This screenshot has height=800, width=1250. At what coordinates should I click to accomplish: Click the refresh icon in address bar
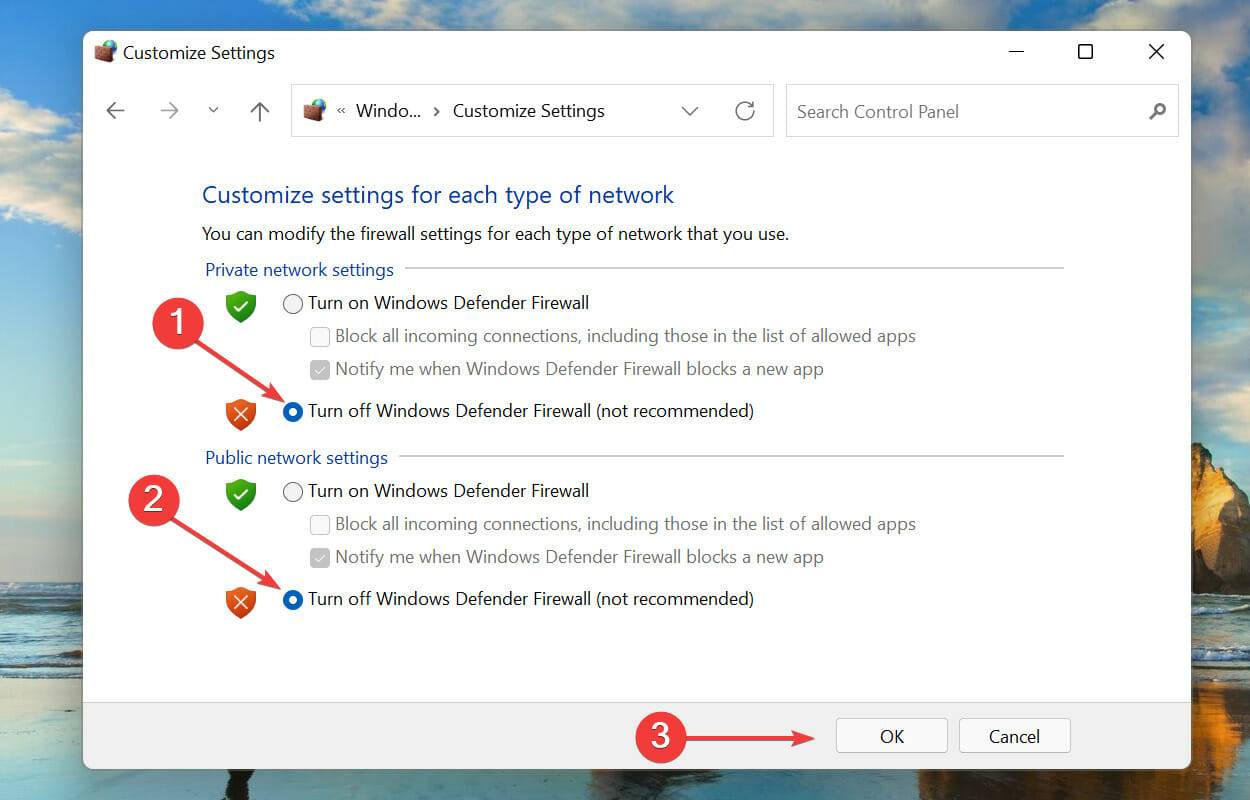tap(744, 111)
